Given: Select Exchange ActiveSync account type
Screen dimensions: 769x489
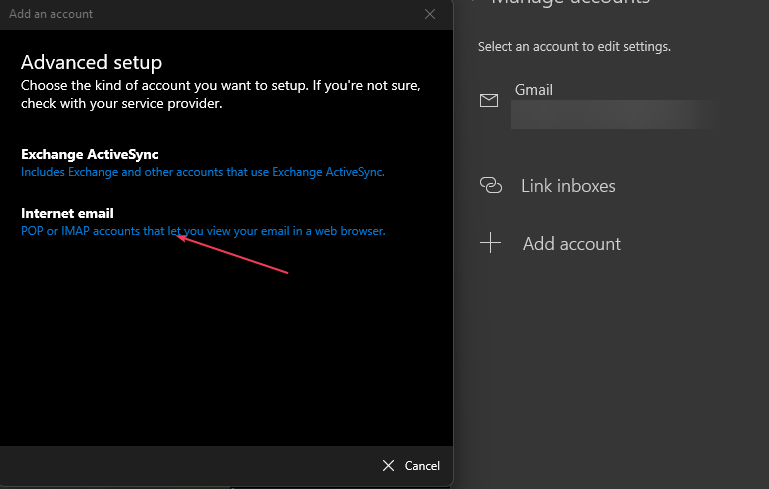Looking at the screenshot, I should coord(90,154).
